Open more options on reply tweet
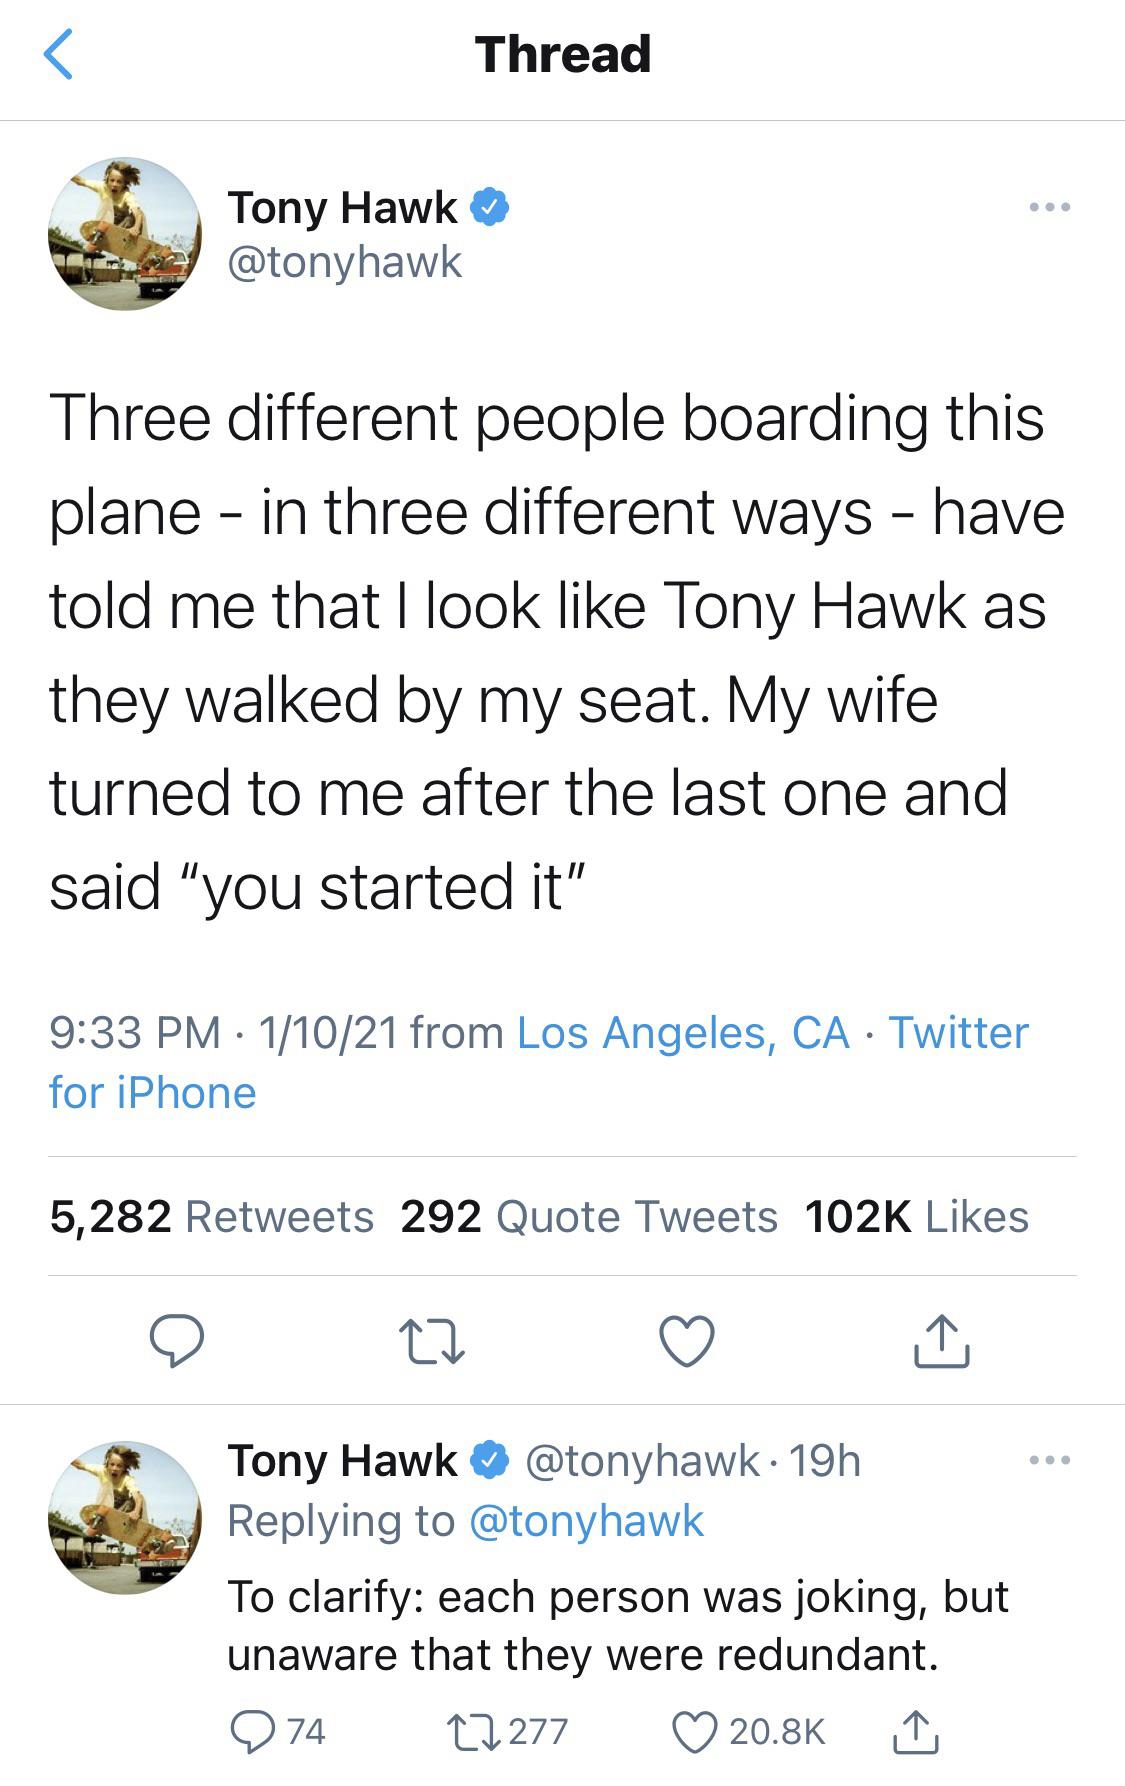 [x=1050, y=1461]
